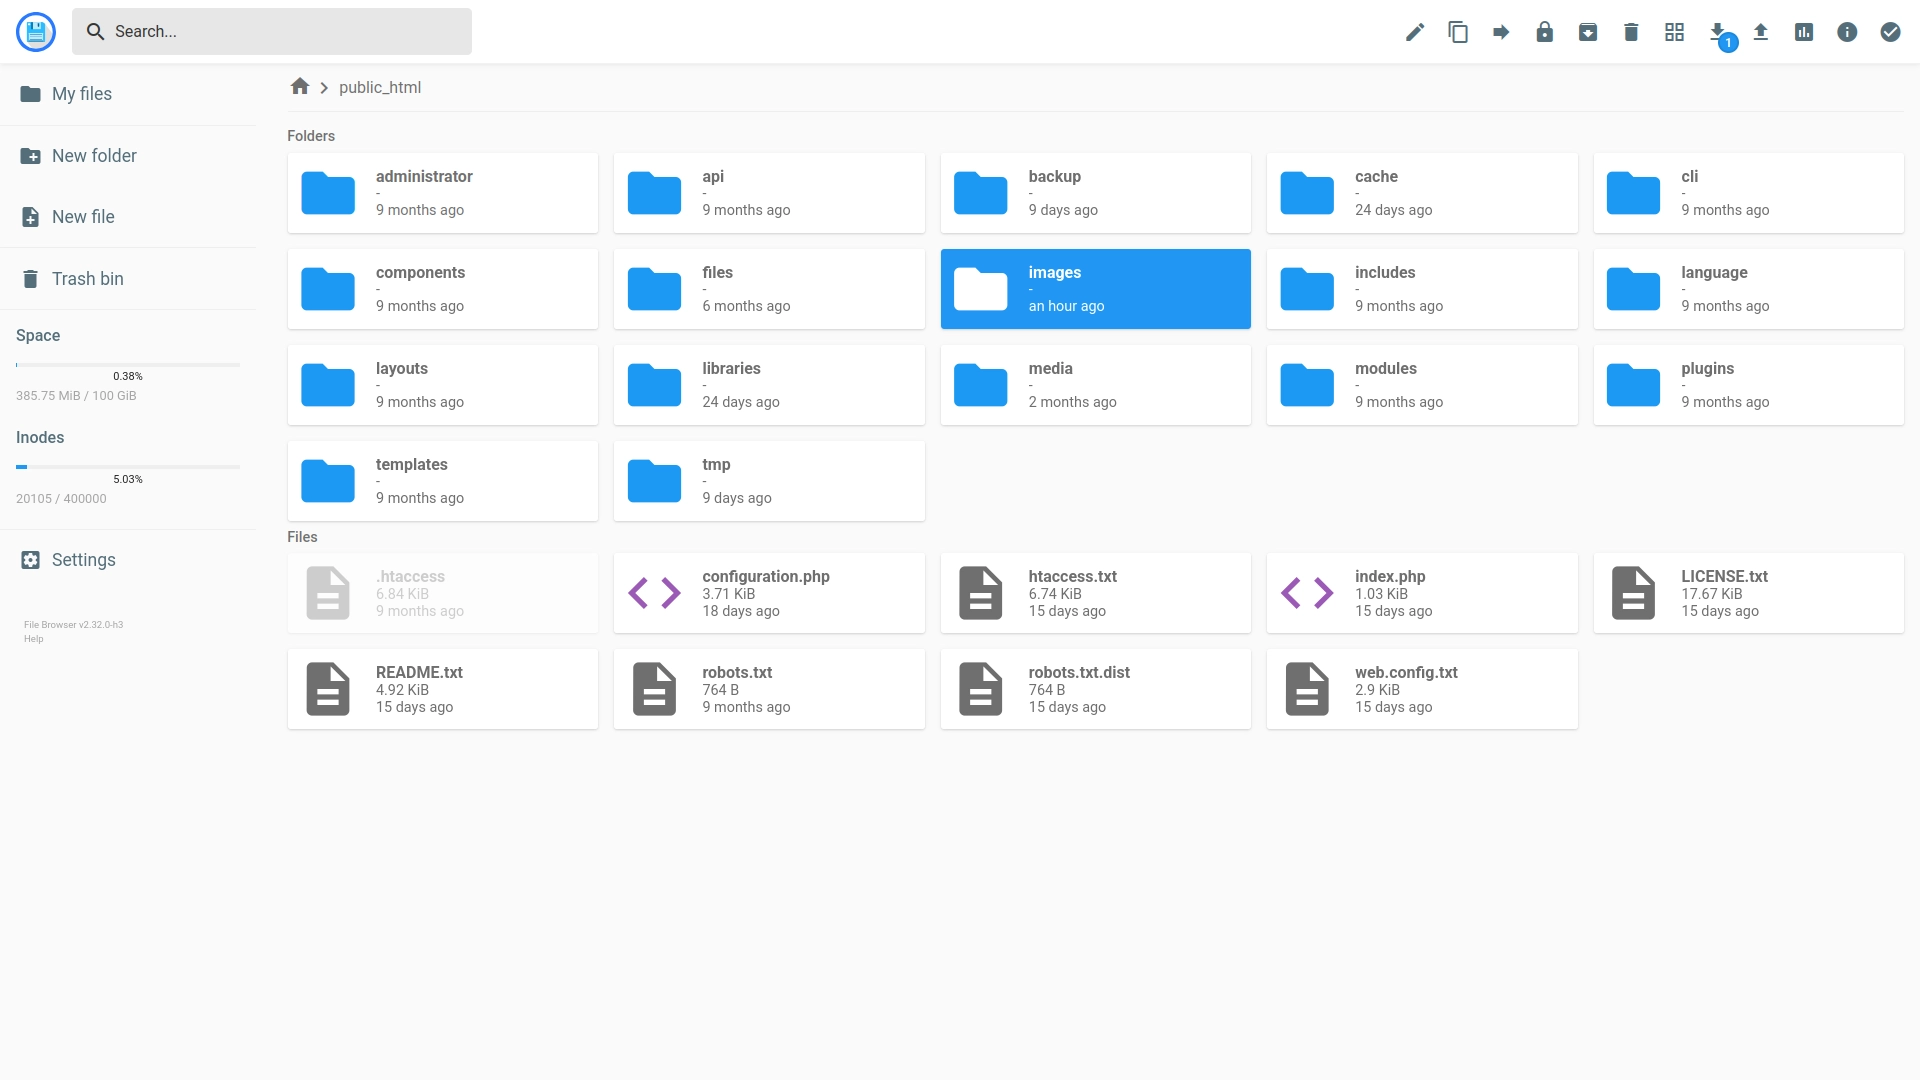Open the Help link below the version text
Image resolution: width=1920 pixels, height=1080 pixels.
pyautogui.click(x=33, y=638)
